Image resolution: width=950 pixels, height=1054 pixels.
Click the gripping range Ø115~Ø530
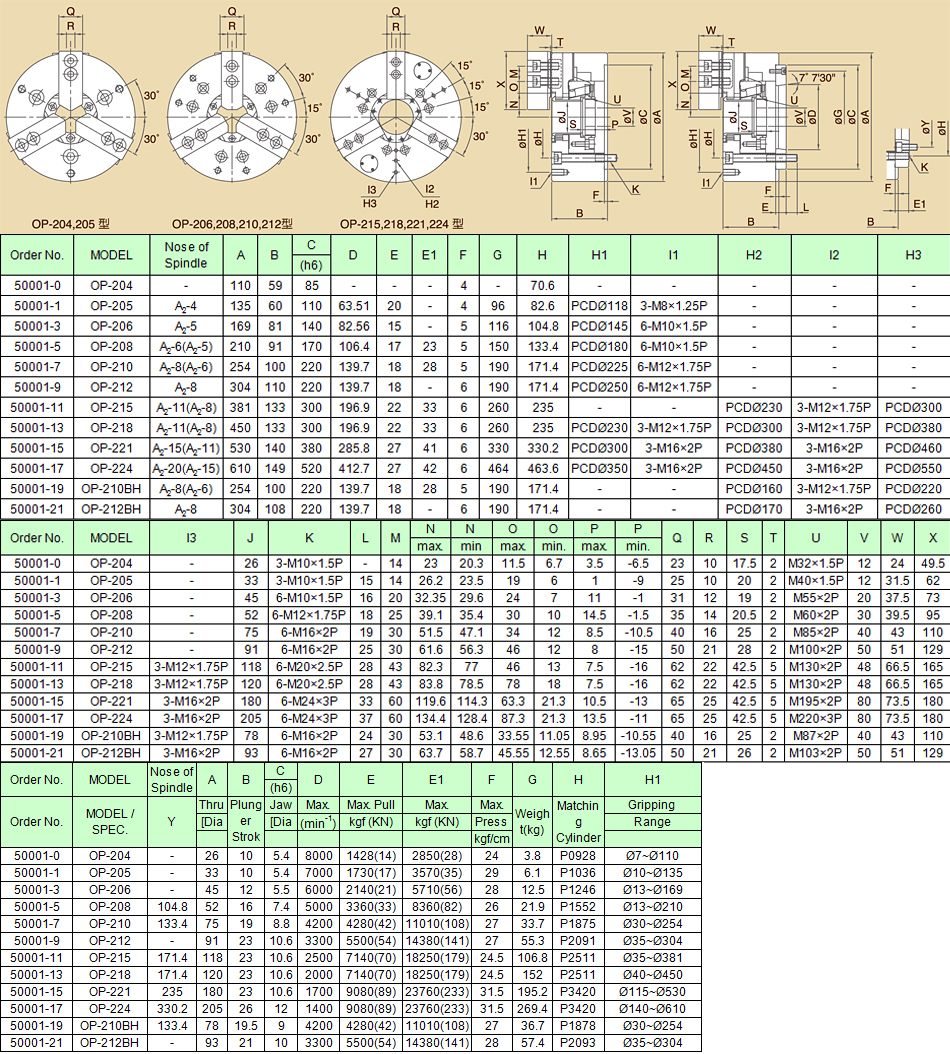coord(651,991)
